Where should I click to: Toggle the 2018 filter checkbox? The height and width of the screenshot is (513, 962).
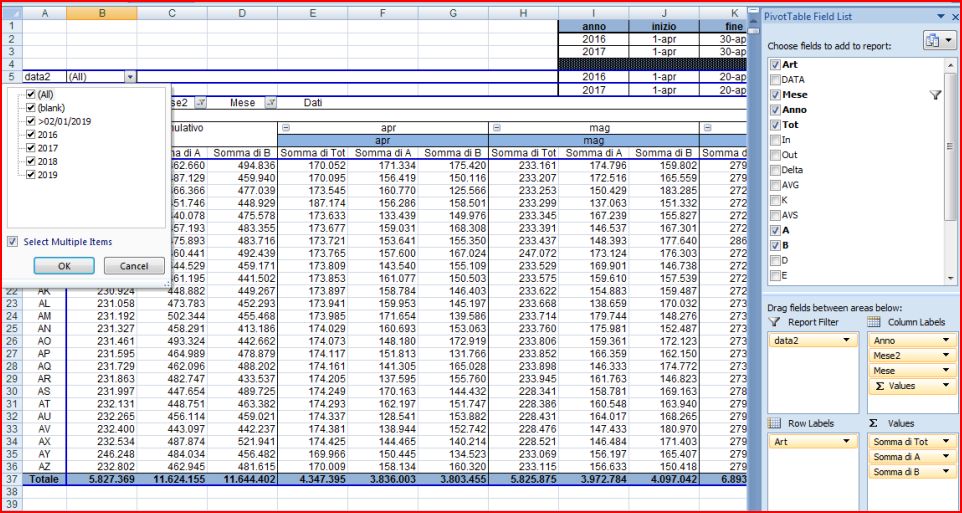click(31, 161)
